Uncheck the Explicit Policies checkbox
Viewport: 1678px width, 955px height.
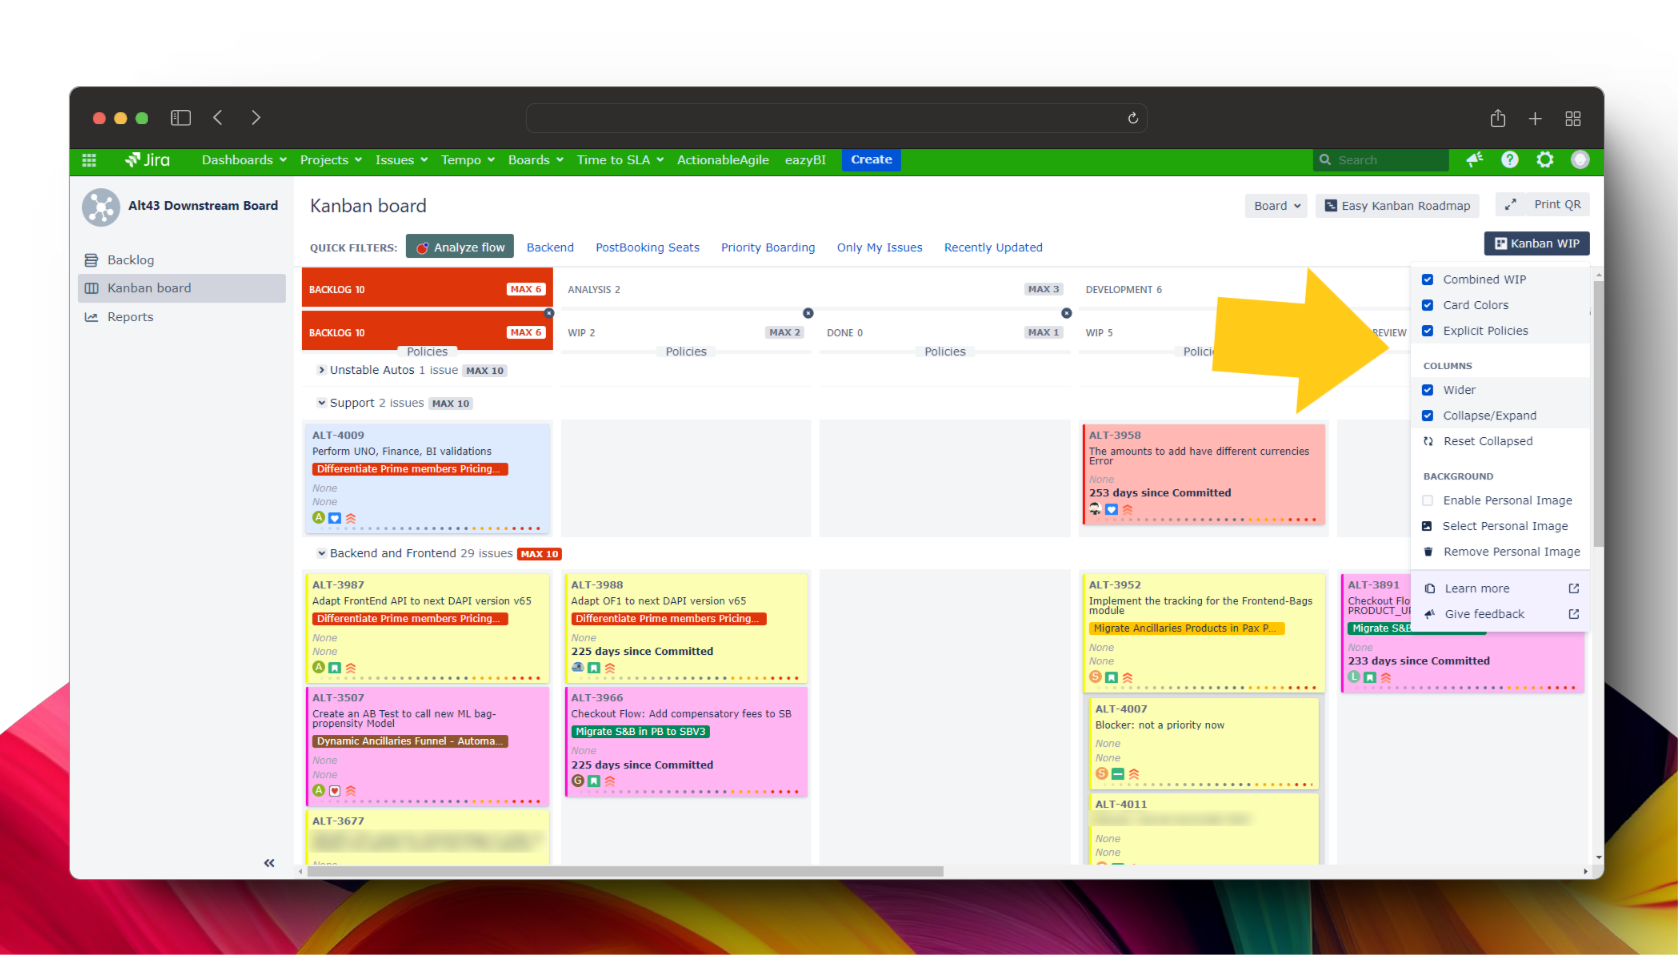click(1428, 331)
